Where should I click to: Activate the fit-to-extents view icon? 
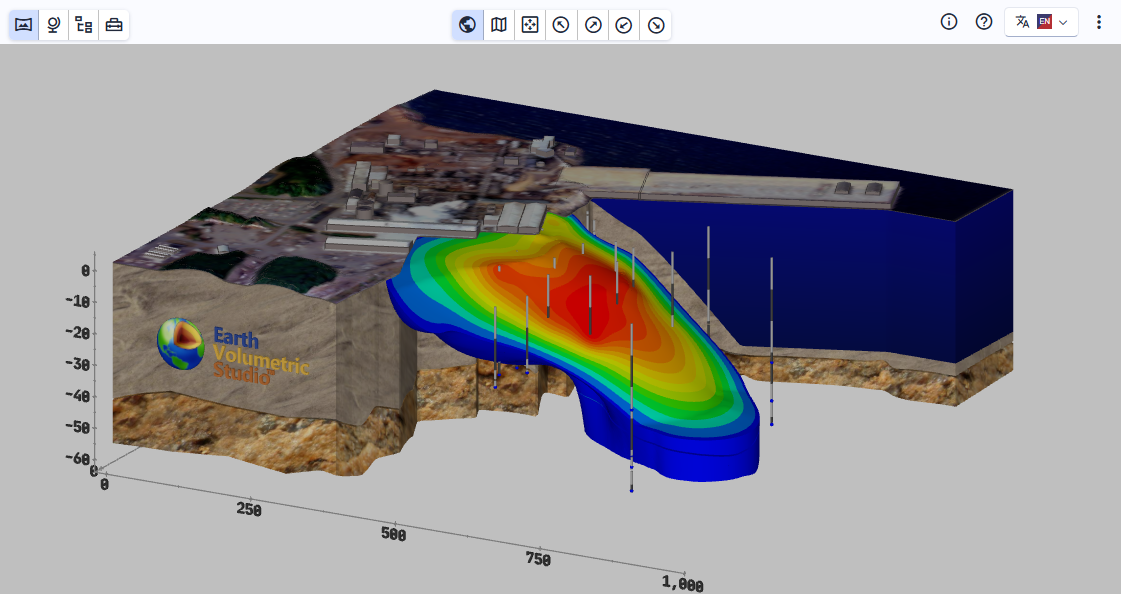click(529, 25)
